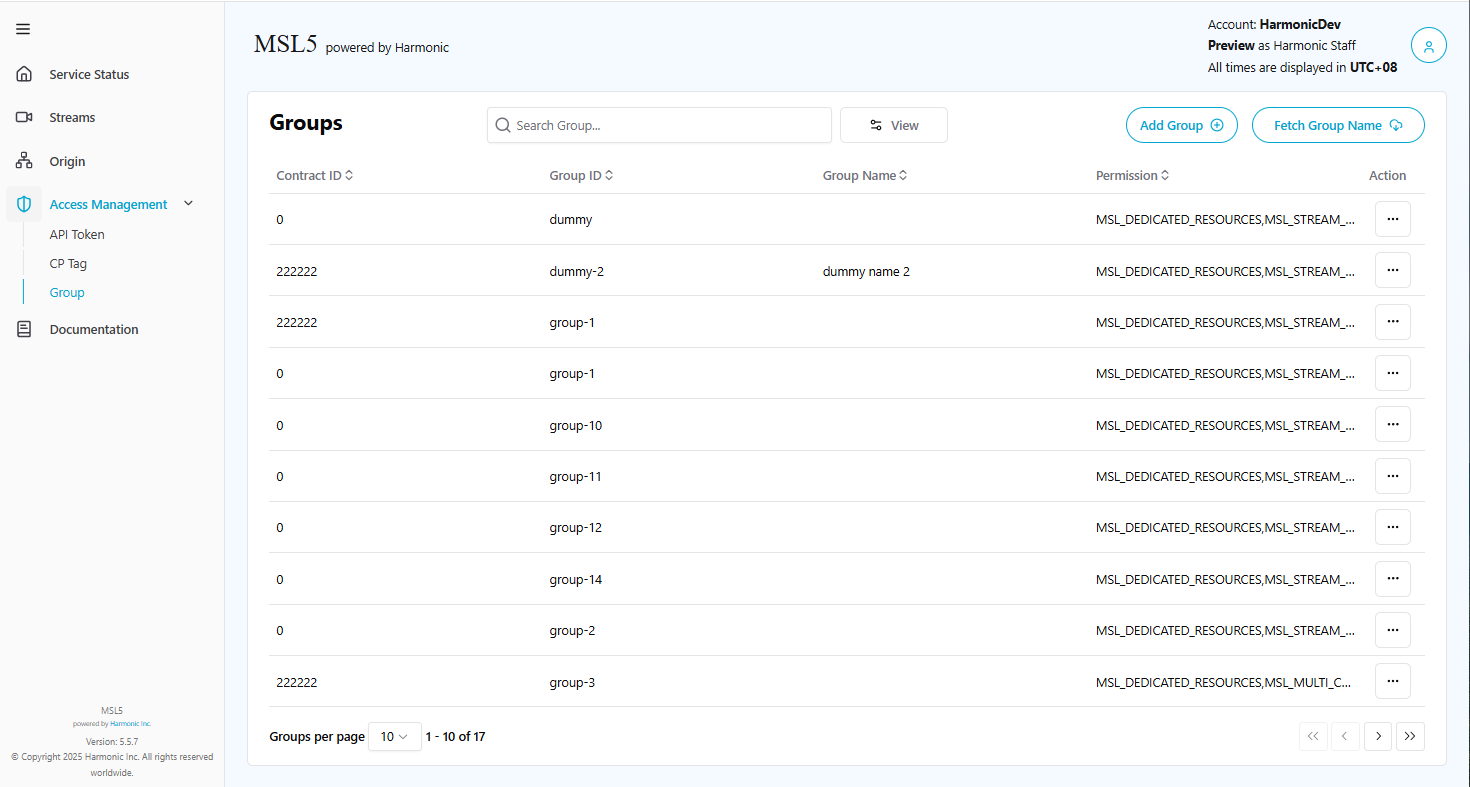
Task: Open the View column options
Action: point(893,125)
